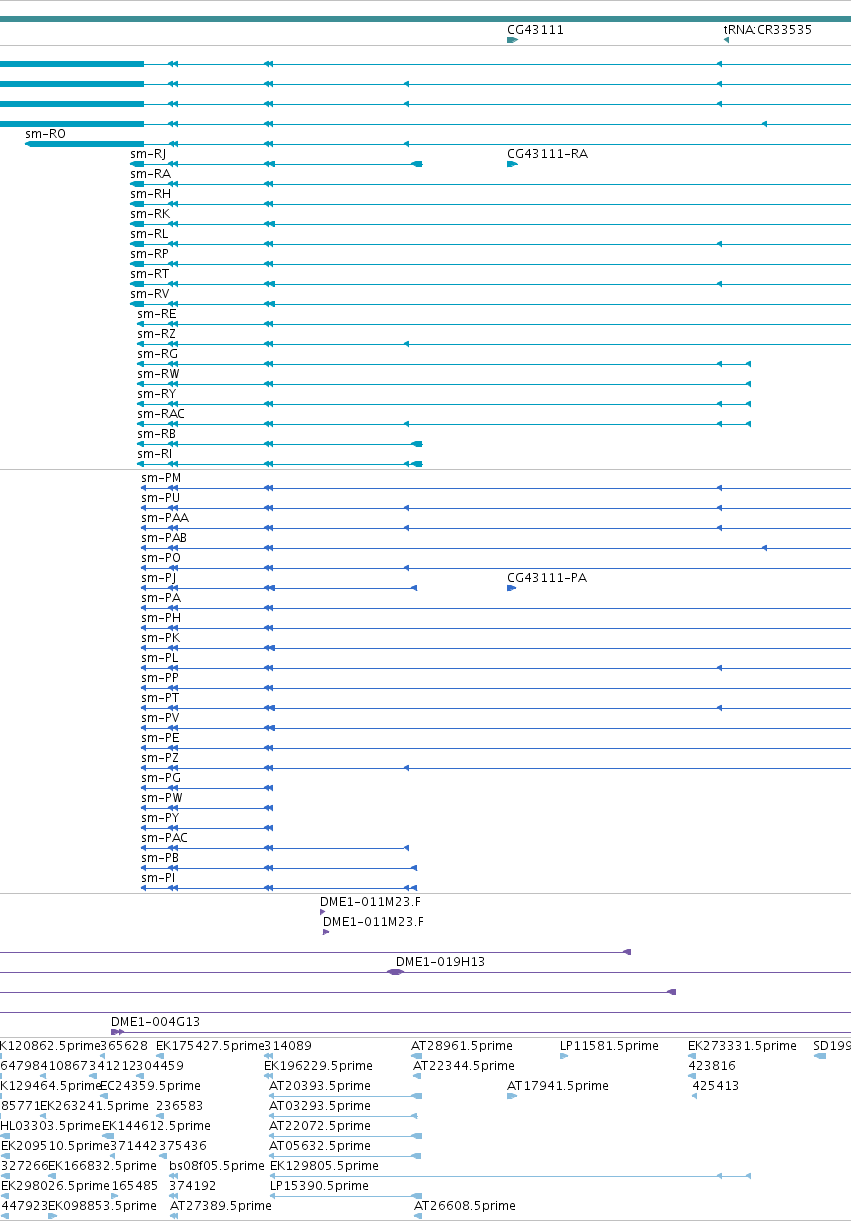Click the sm-RL transcript label

149,234
